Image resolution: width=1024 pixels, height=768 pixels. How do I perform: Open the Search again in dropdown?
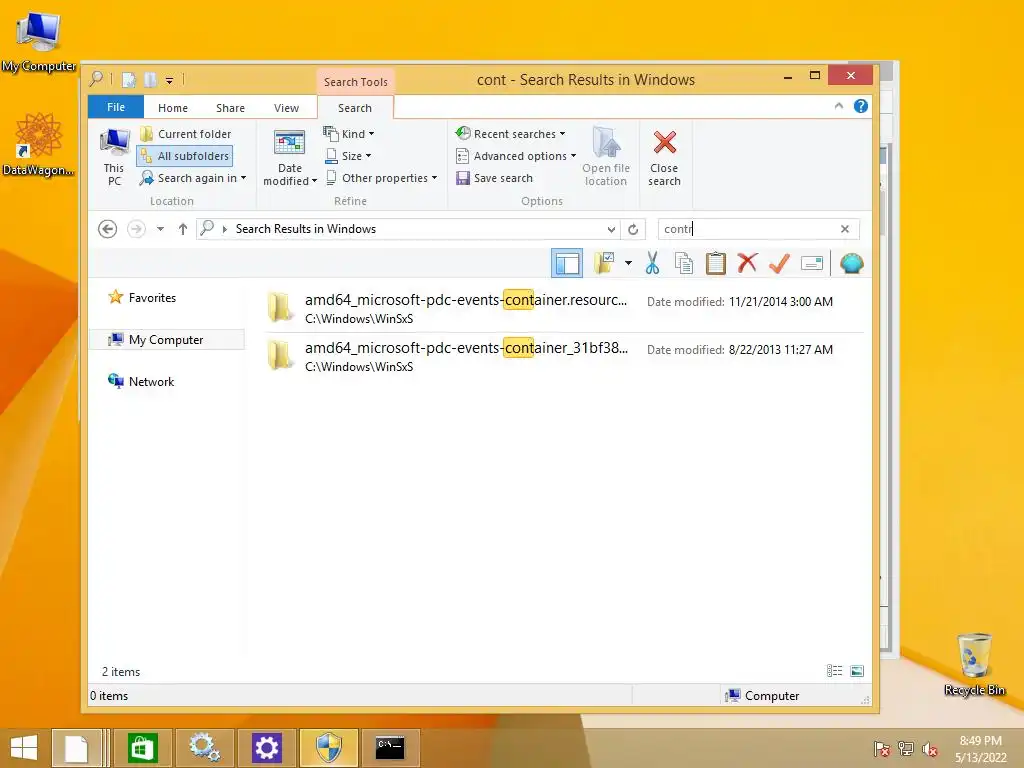point(193,178)
